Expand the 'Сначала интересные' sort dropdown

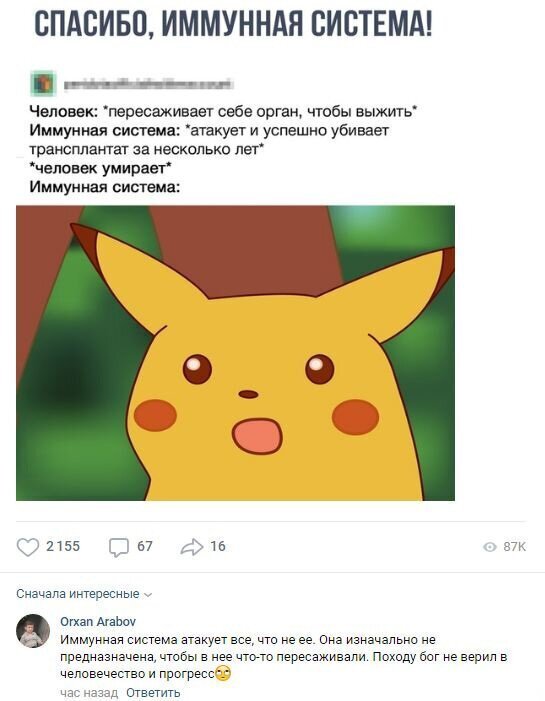tap(84, 594)
